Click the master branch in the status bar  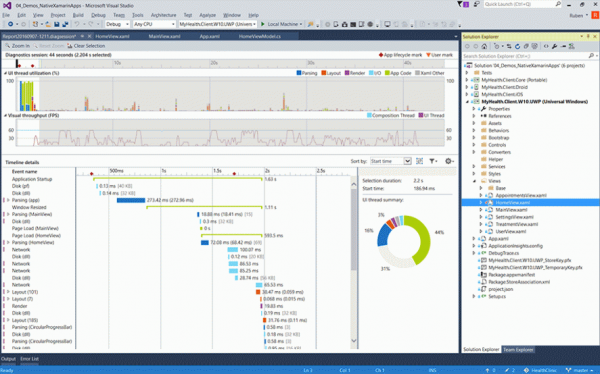click(581, 370)
